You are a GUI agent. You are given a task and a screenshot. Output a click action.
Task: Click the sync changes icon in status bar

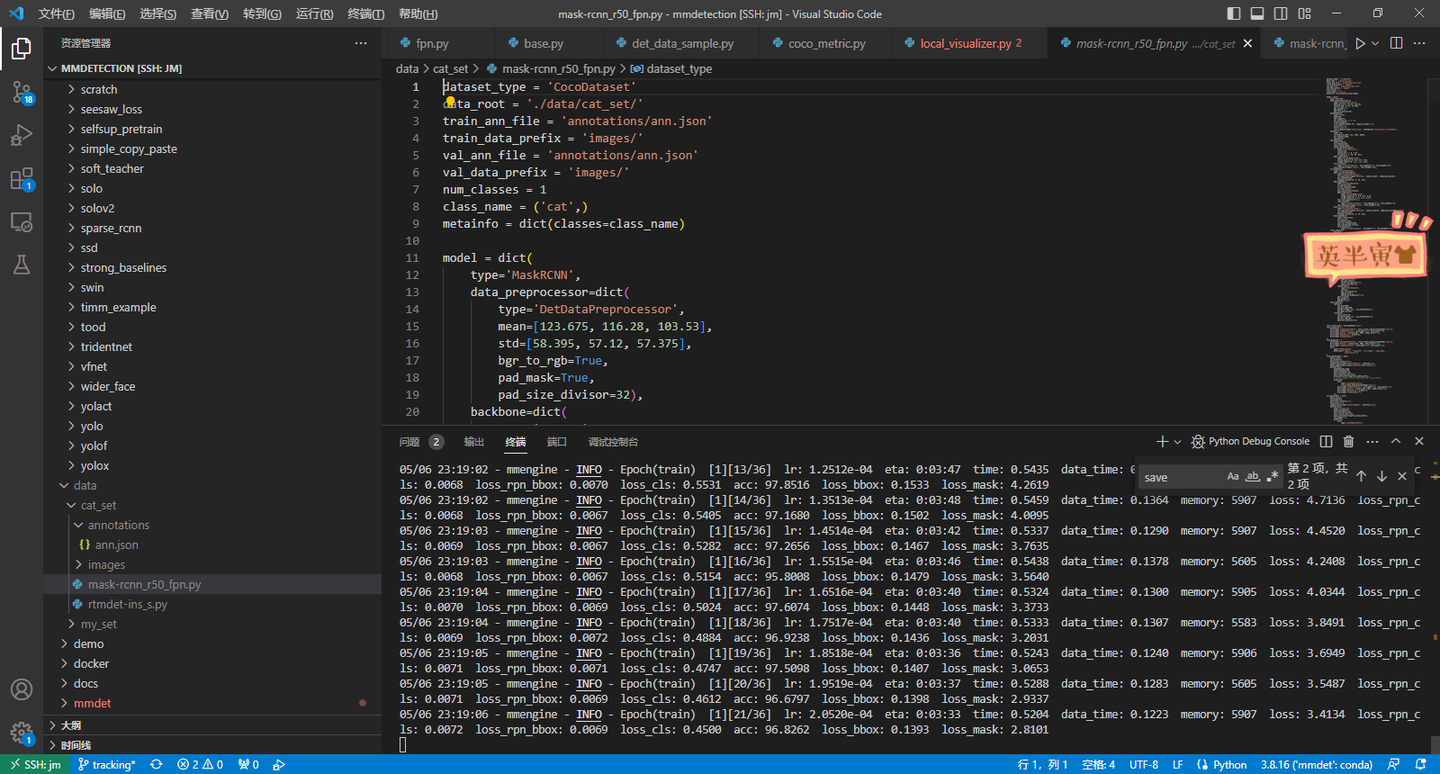point(156,765)
